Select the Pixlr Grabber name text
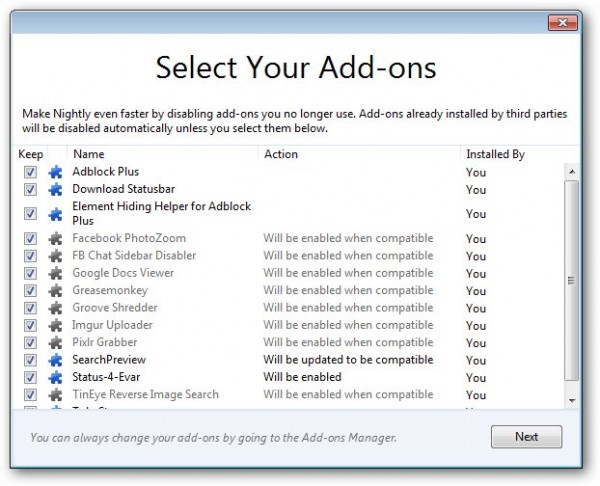Image resolution: width=600 pixels, height=486 pixels. click(x=104, y=342)
